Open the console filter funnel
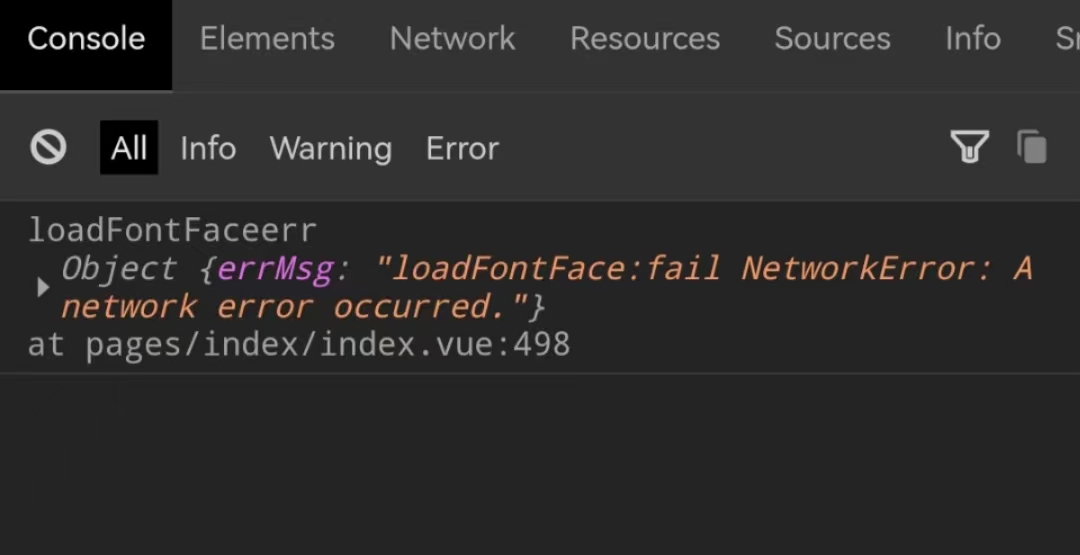Viewport: 1080px width, 555px height. [x=968, y=148]
